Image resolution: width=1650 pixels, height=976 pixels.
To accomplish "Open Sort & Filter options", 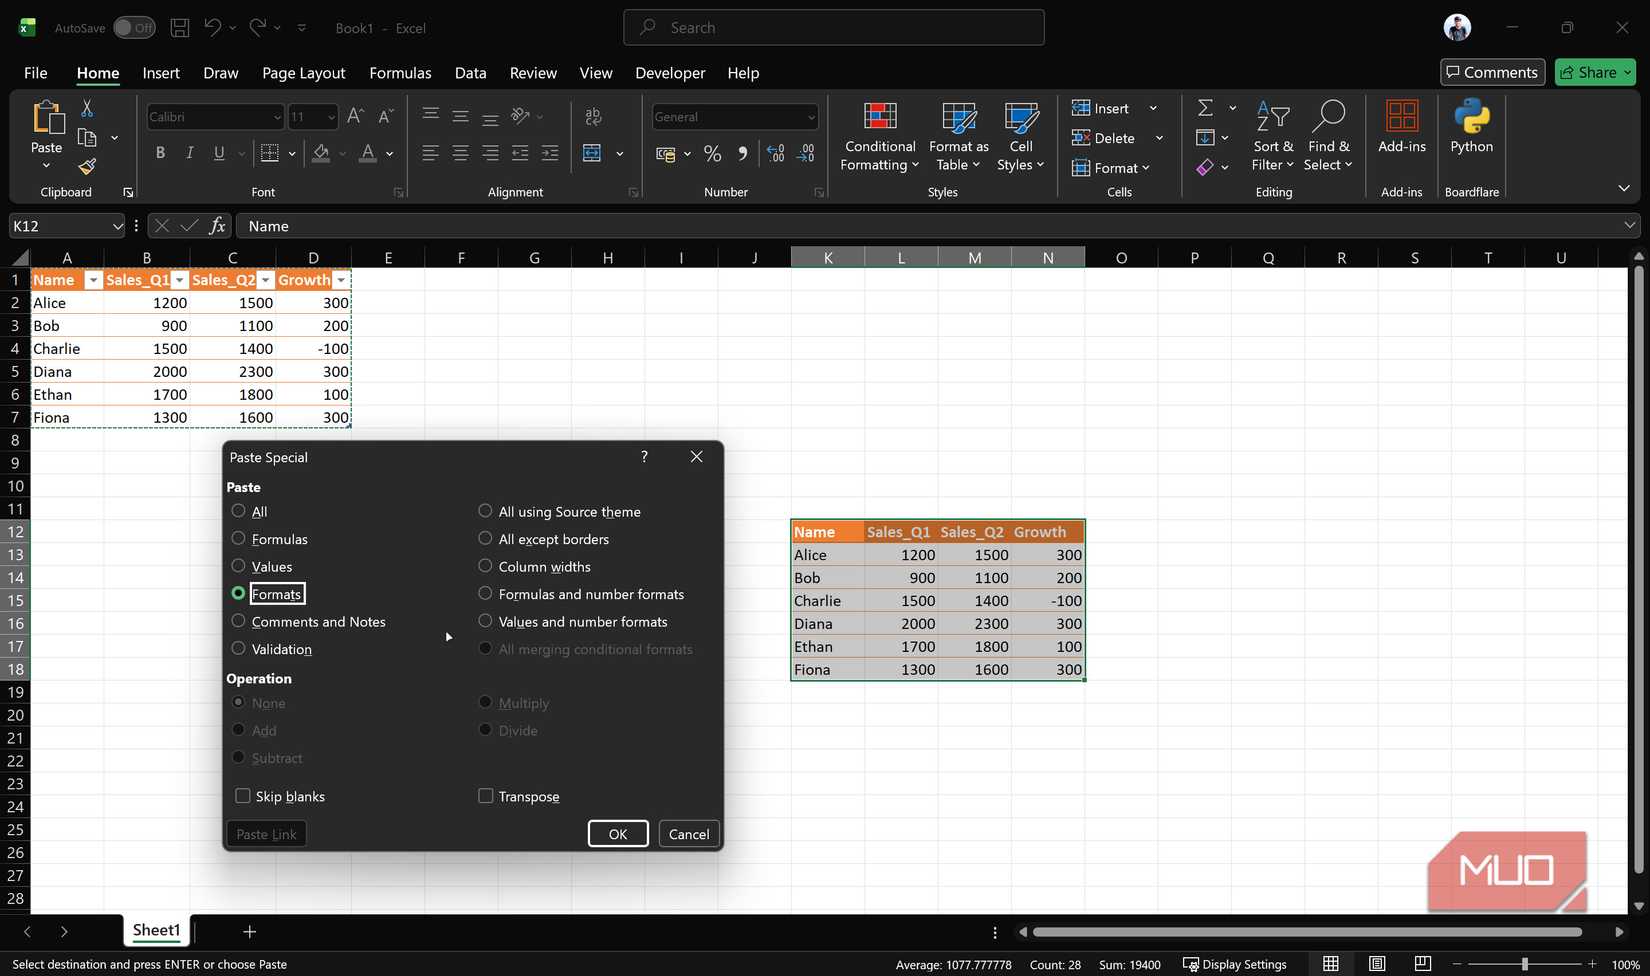I will coord(1272,137).
